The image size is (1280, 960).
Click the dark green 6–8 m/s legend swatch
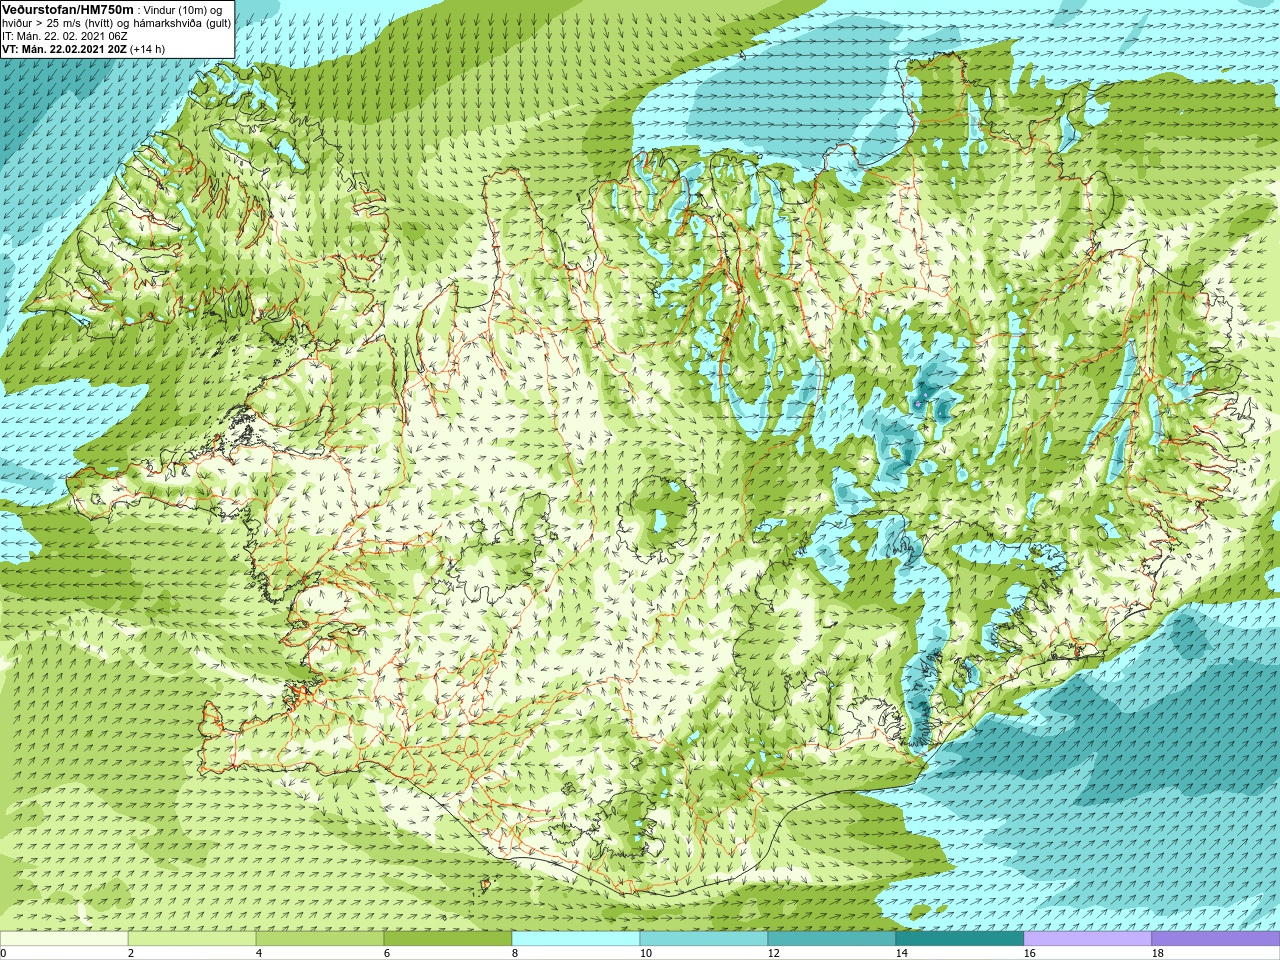coord(448,939)
